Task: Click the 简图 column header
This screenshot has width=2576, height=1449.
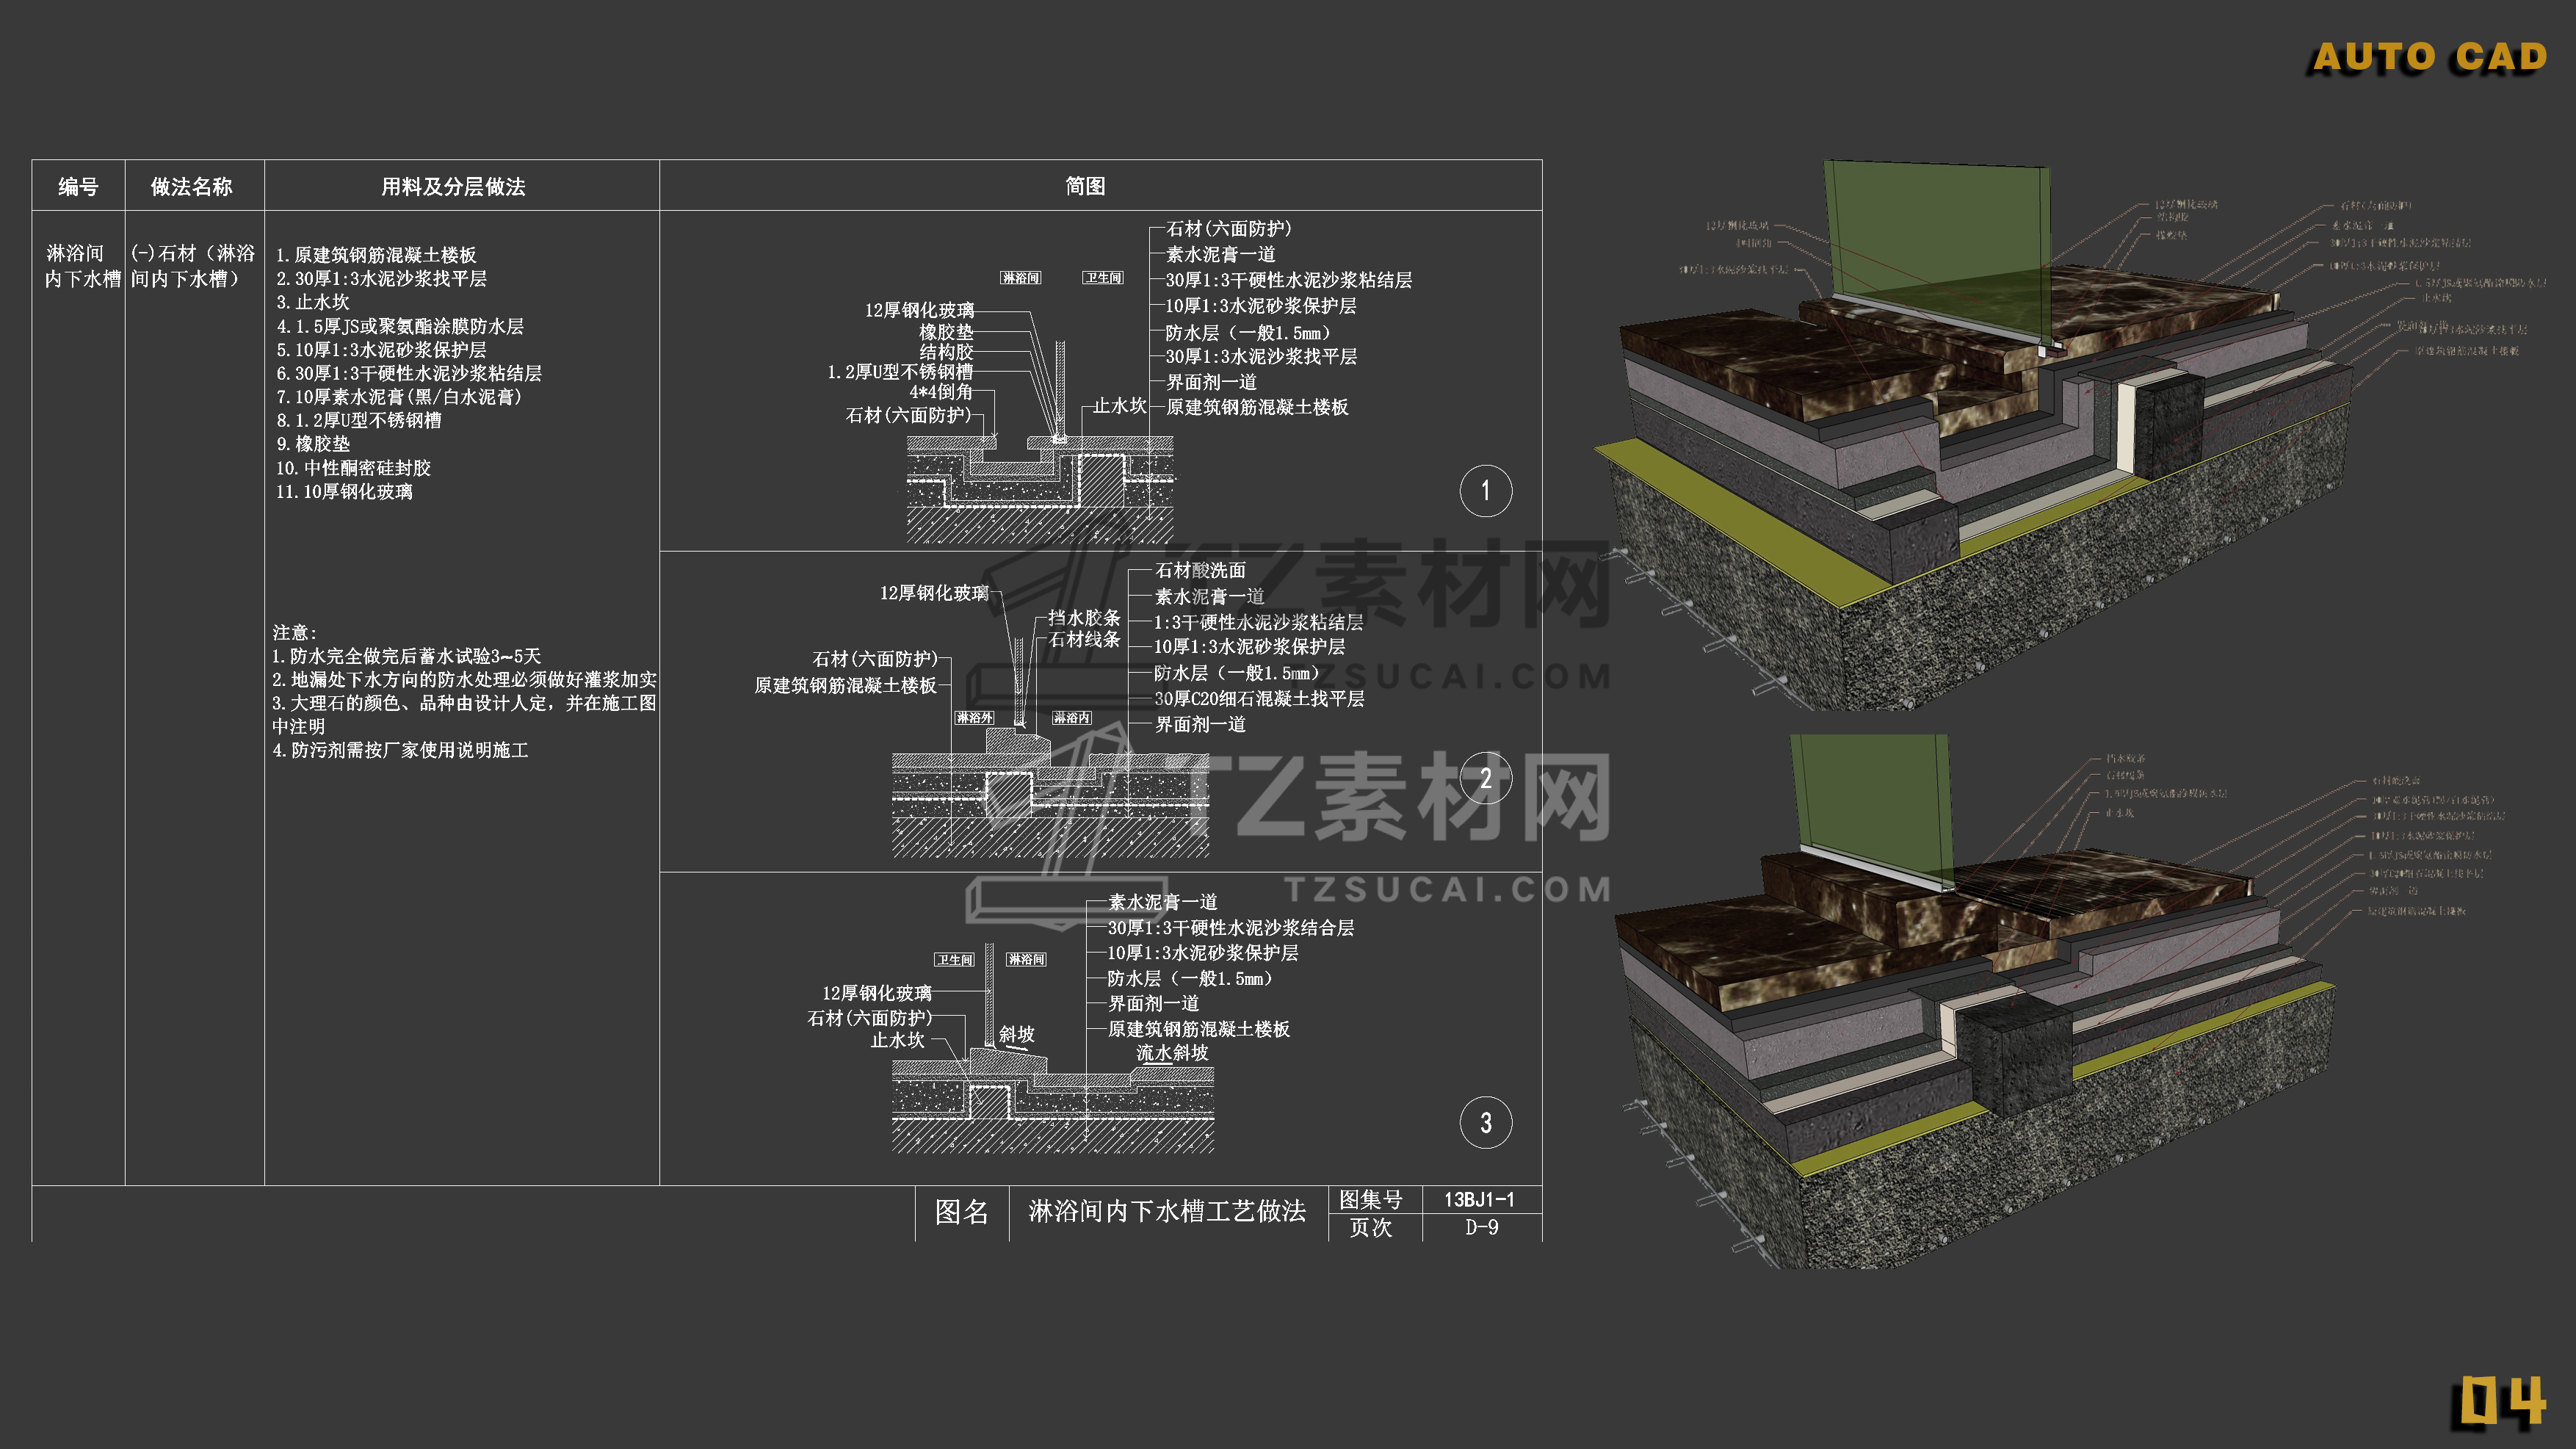Action: point(1085,186)
